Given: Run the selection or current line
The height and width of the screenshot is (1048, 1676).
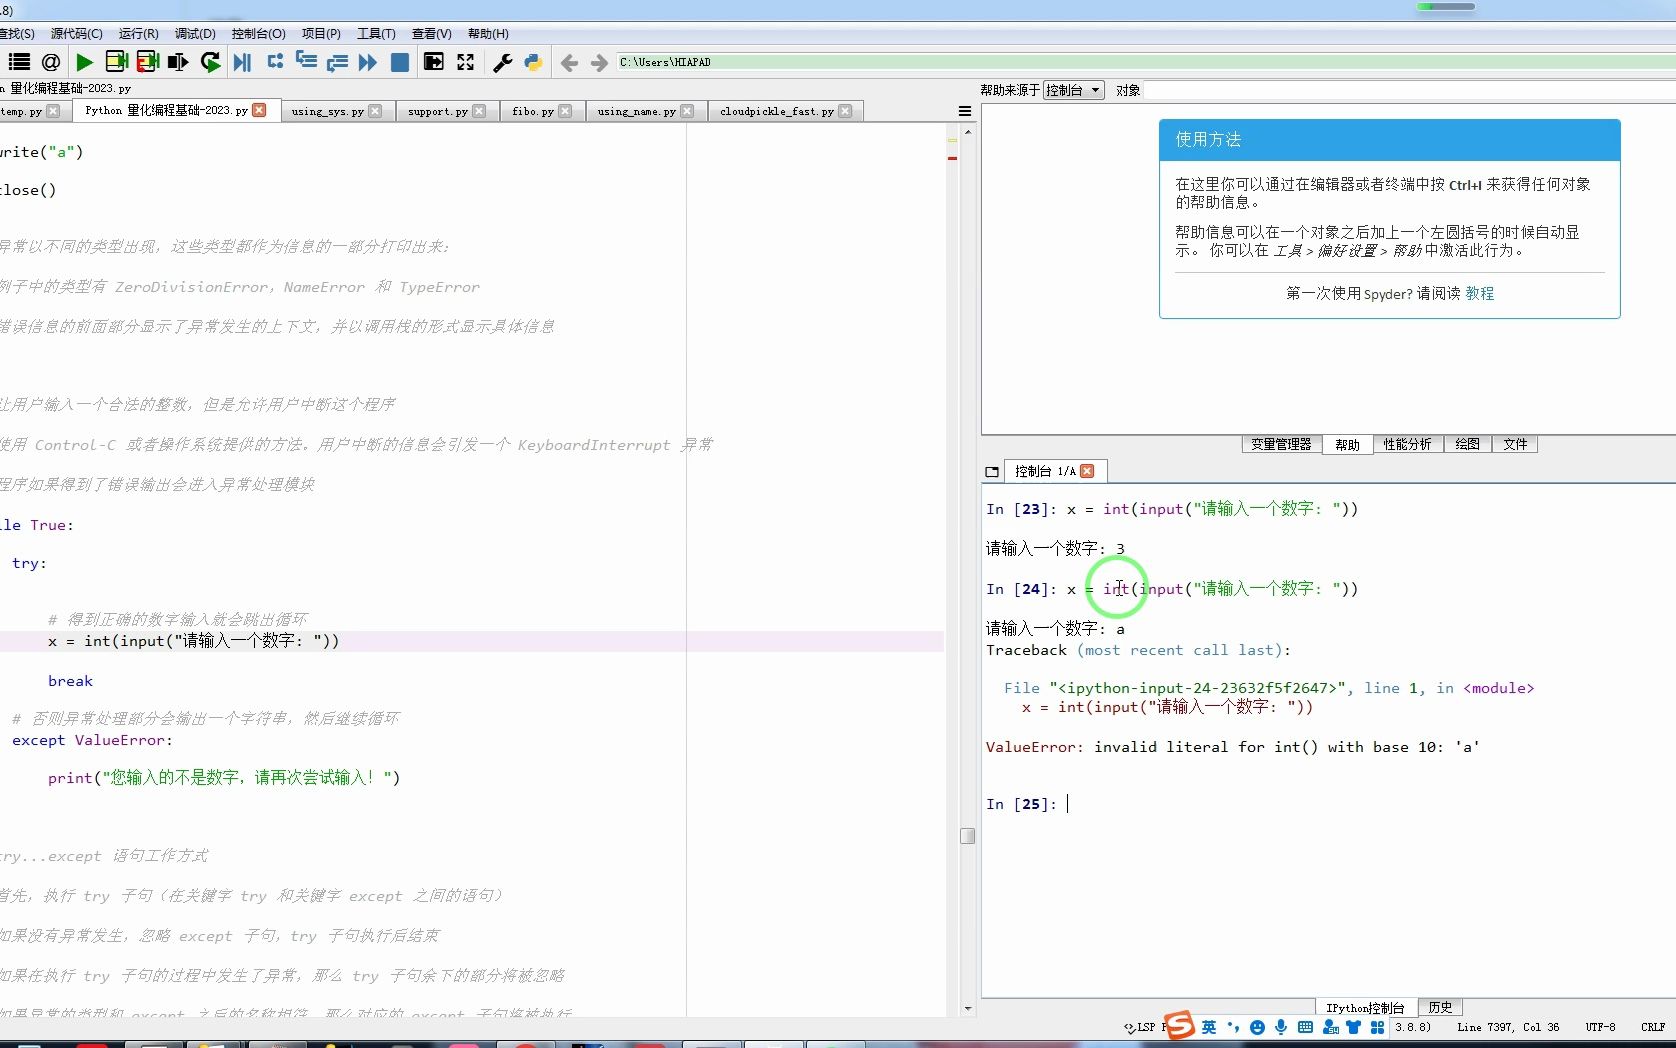Looking at the screenshot, I should tap(179, 62).
